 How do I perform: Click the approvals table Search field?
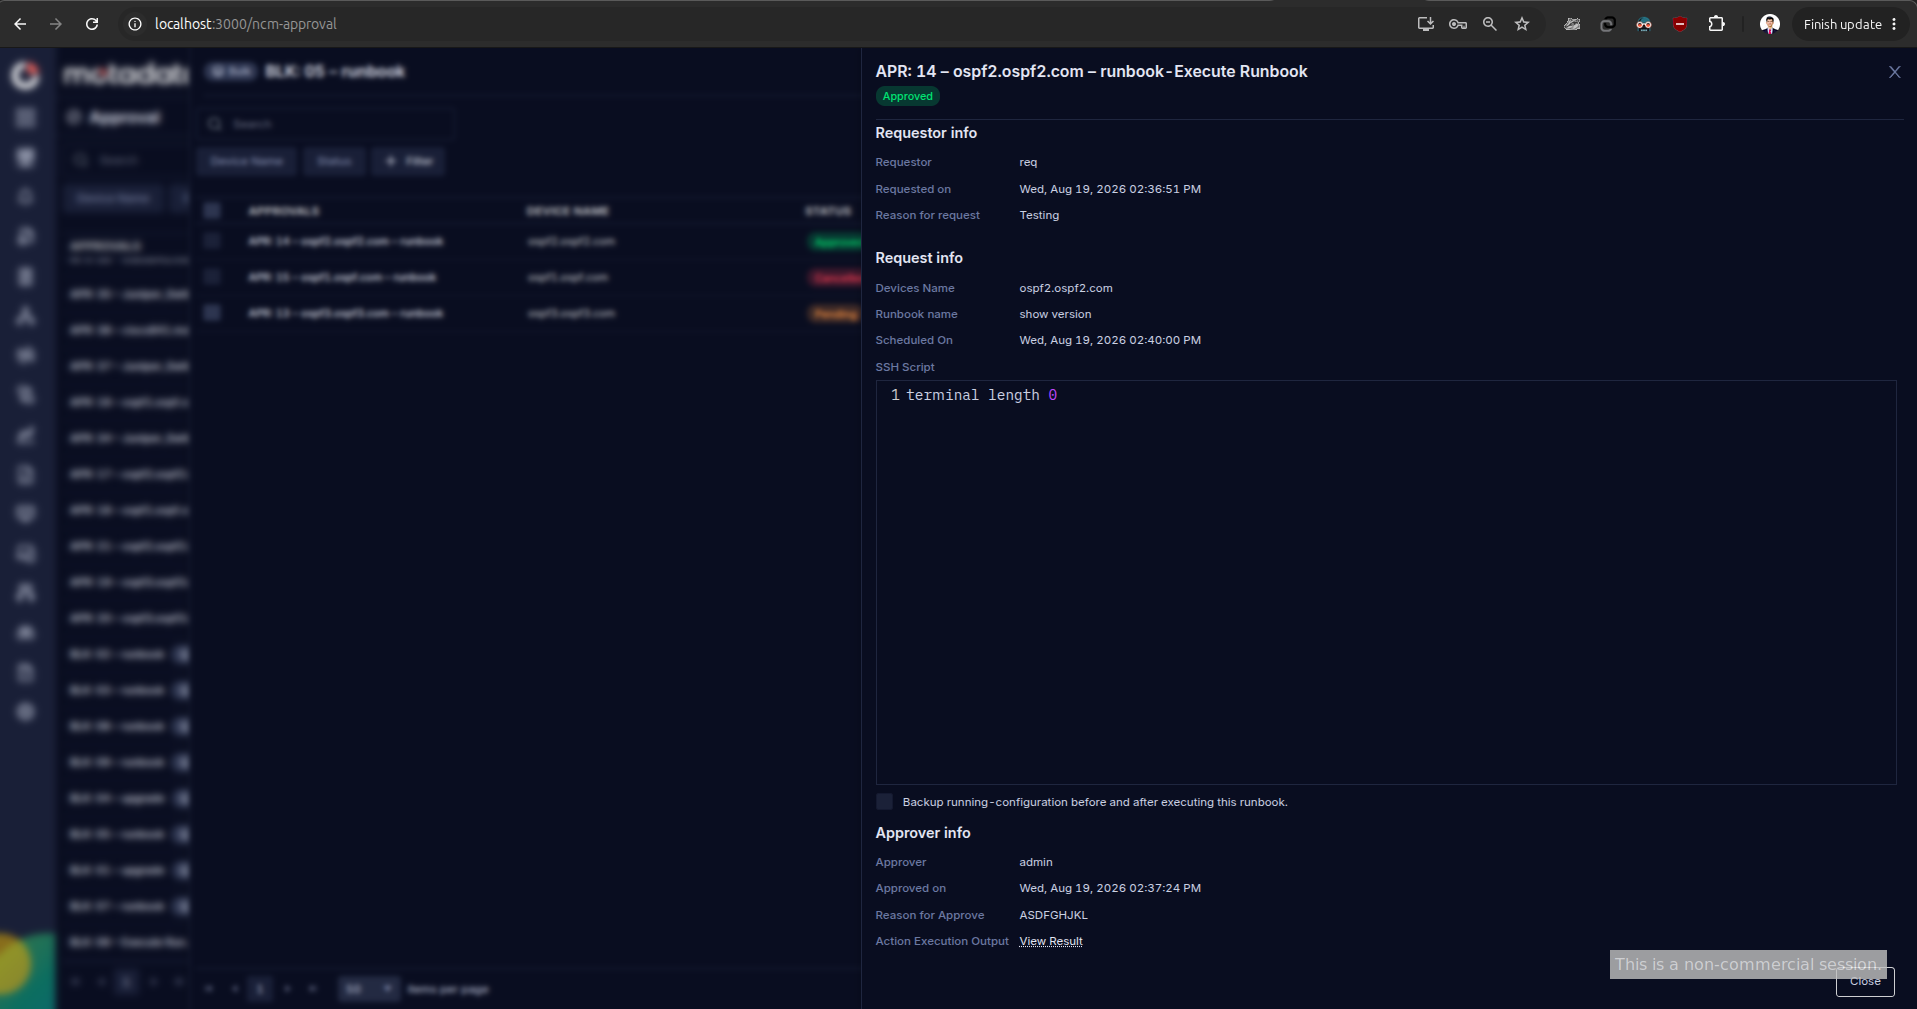[326, 124]
